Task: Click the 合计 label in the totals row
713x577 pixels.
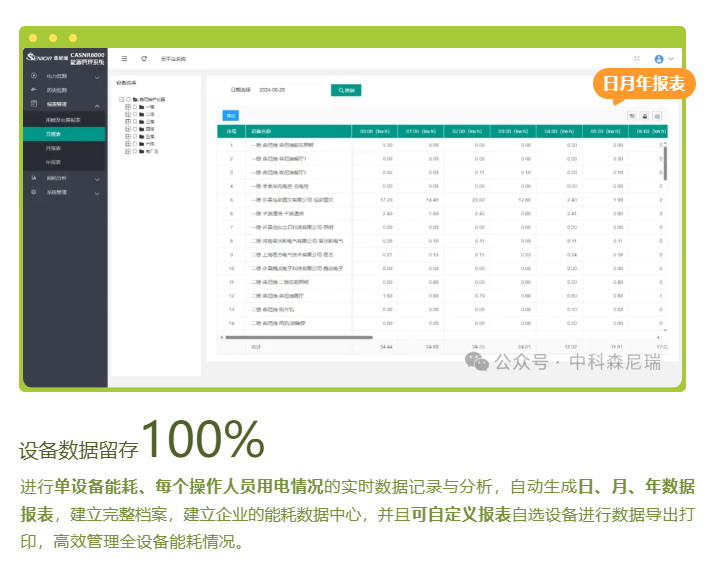Action: coord(256,347)
